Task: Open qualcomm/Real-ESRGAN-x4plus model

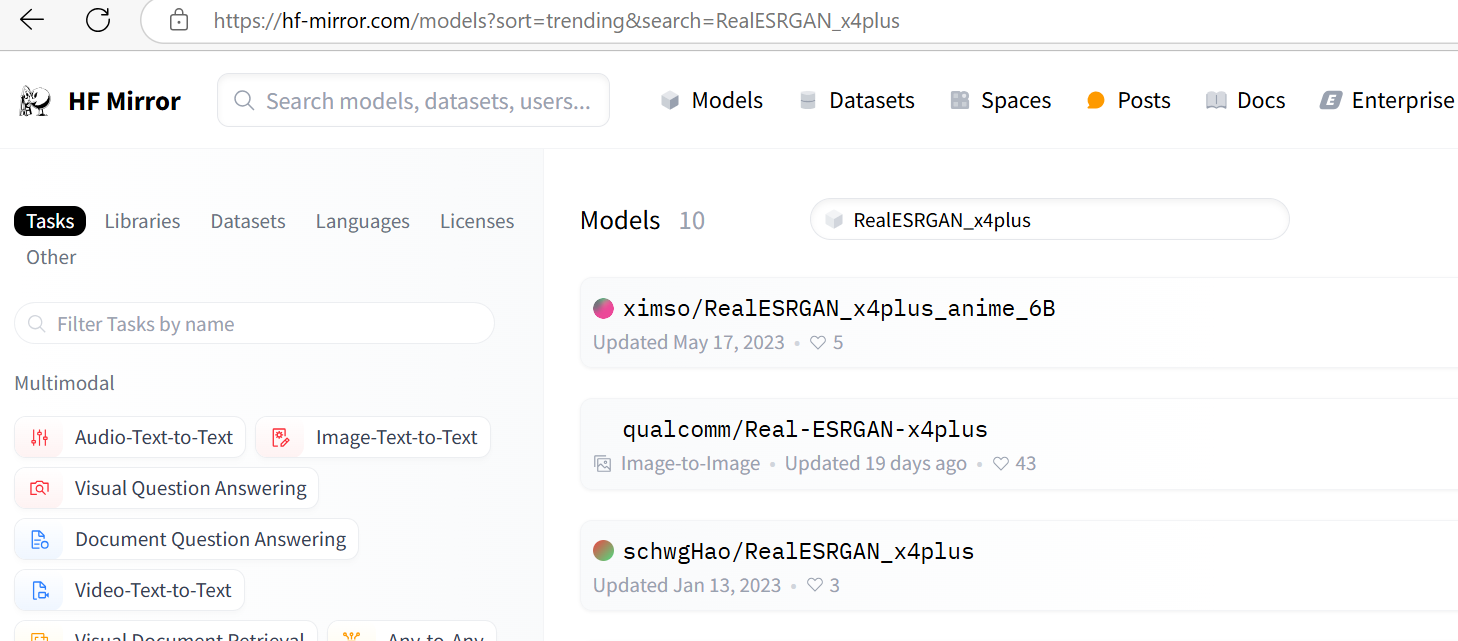Action: (x=805, y=430)
